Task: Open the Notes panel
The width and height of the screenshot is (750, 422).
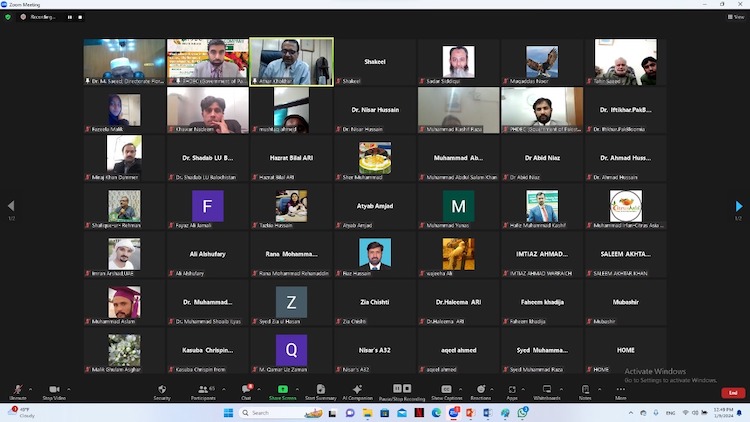Action: point(585,390)
